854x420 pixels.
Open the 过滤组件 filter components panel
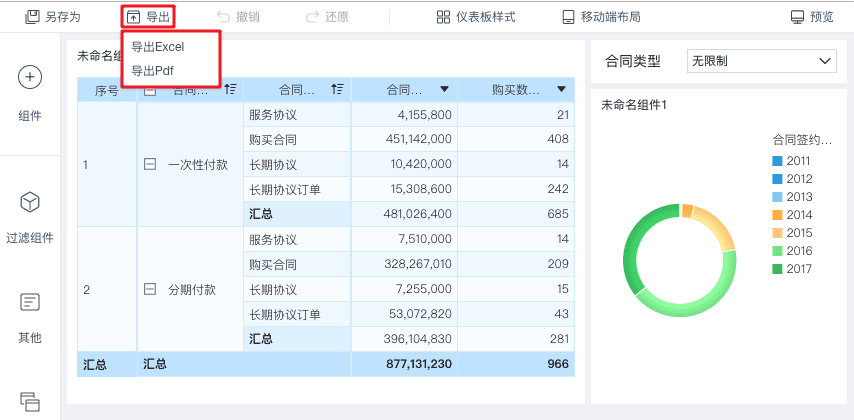[x=30, y=214]
